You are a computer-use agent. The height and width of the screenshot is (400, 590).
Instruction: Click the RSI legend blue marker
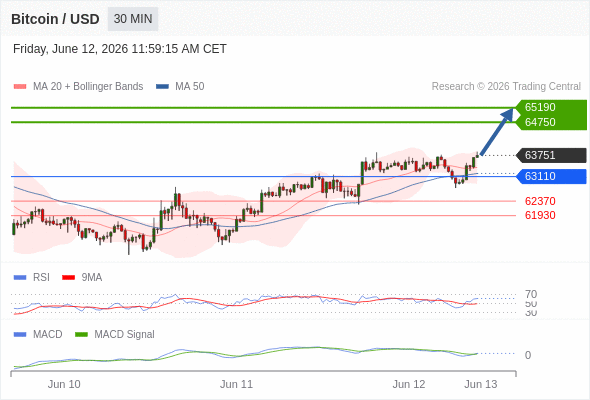tap(20, 278)
